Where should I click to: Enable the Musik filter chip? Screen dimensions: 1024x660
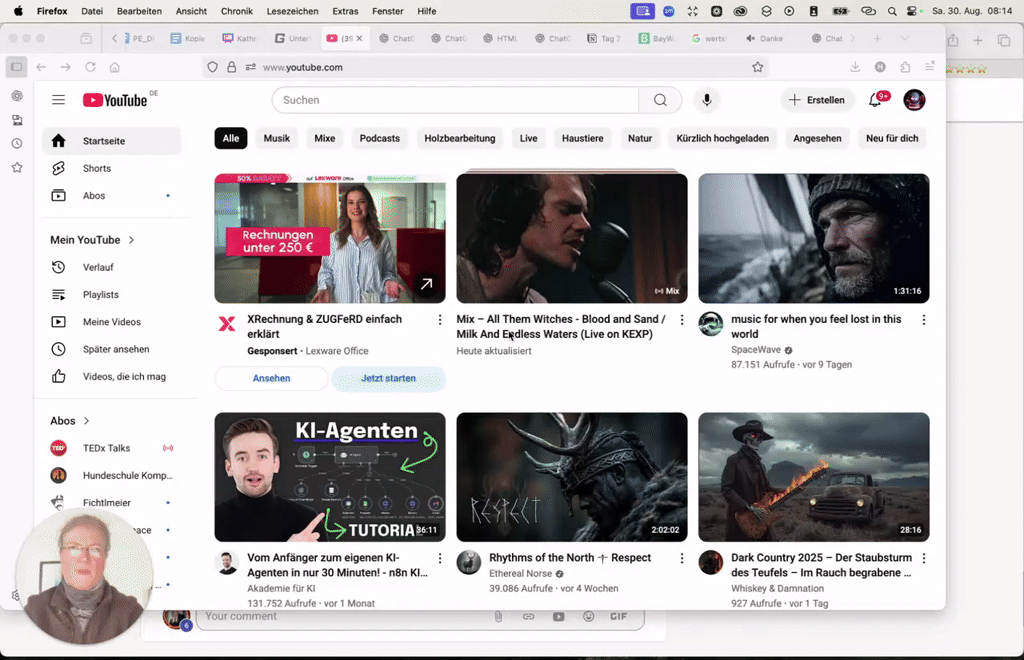(x=276, y=138)
